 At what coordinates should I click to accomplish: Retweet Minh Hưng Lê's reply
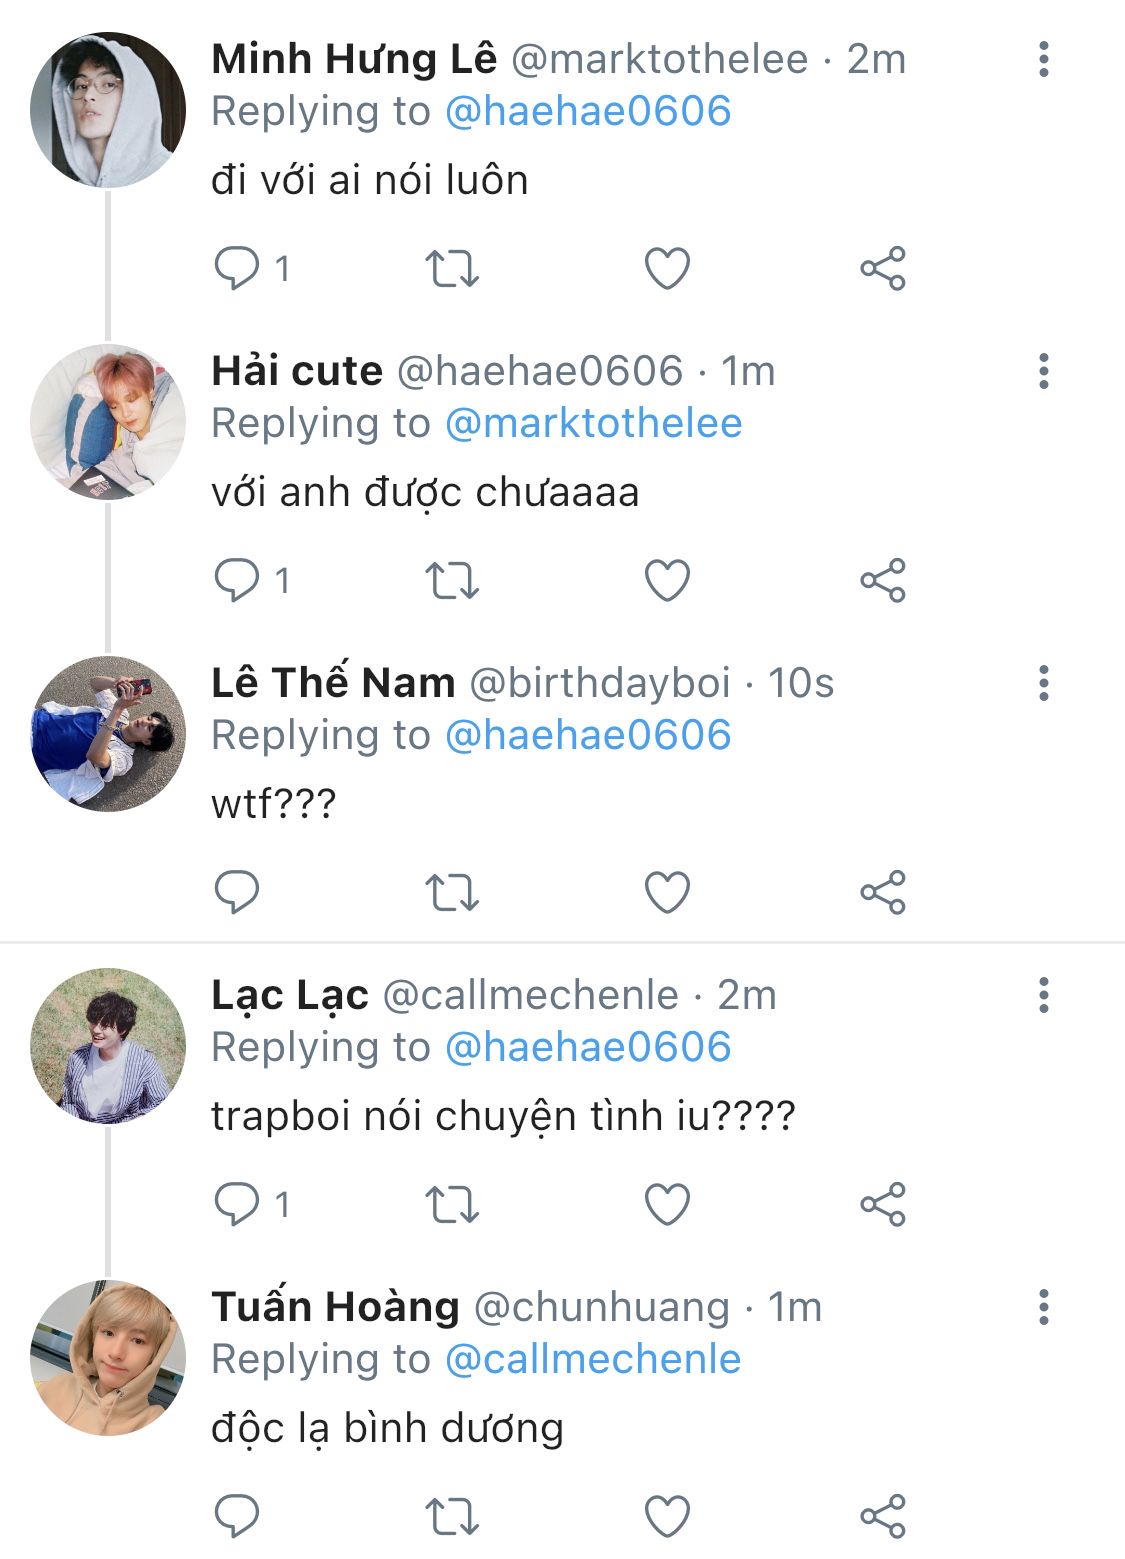pos(452,268)
